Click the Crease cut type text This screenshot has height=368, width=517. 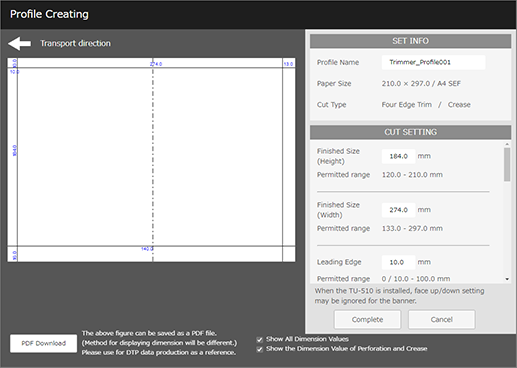pyautogui.click(x=459, y=105)
